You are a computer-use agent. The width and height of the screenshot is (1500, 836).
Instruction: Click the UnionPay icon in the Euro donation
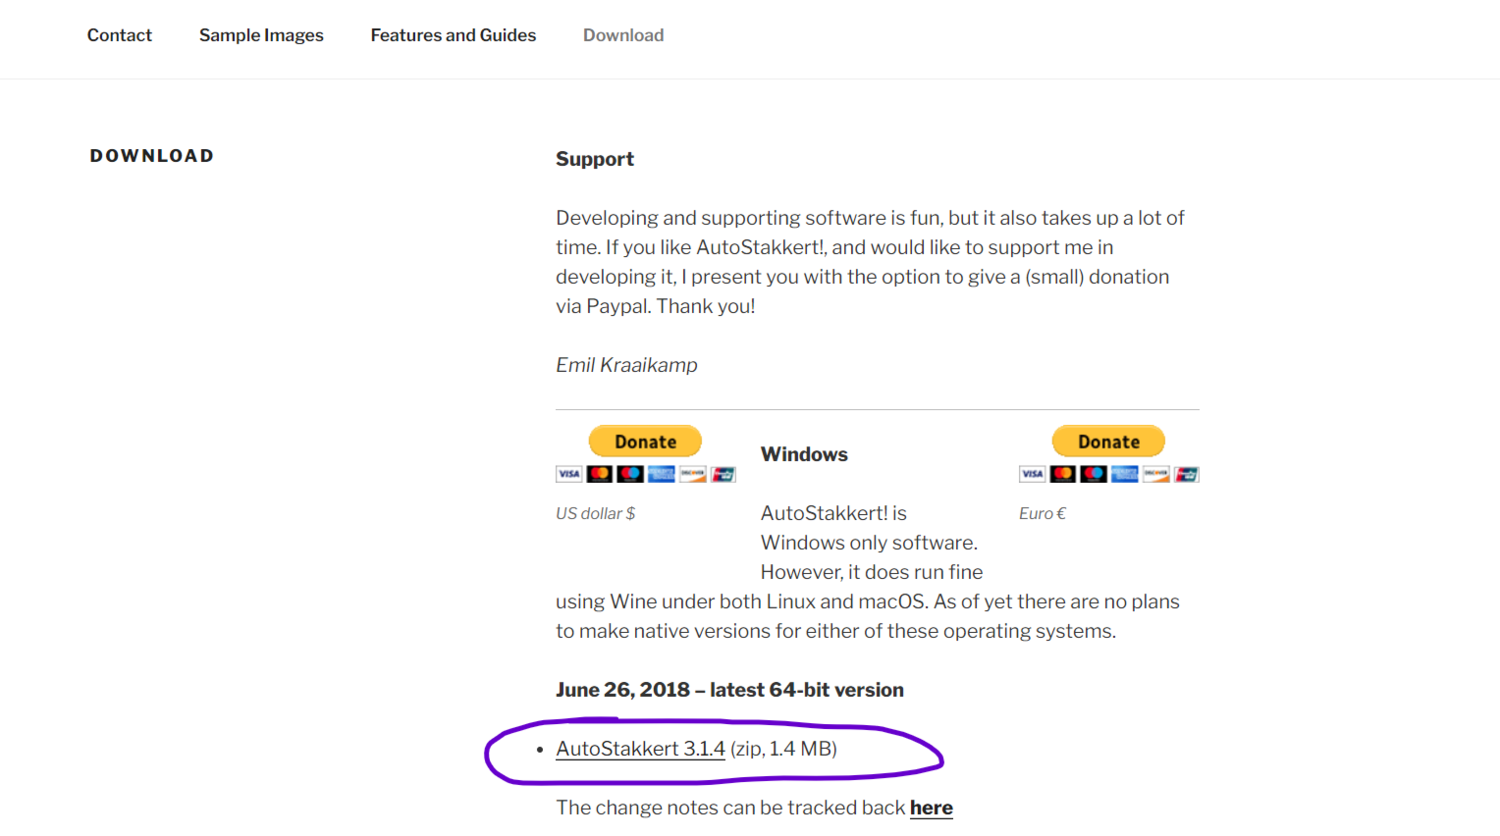[1187, 474]
